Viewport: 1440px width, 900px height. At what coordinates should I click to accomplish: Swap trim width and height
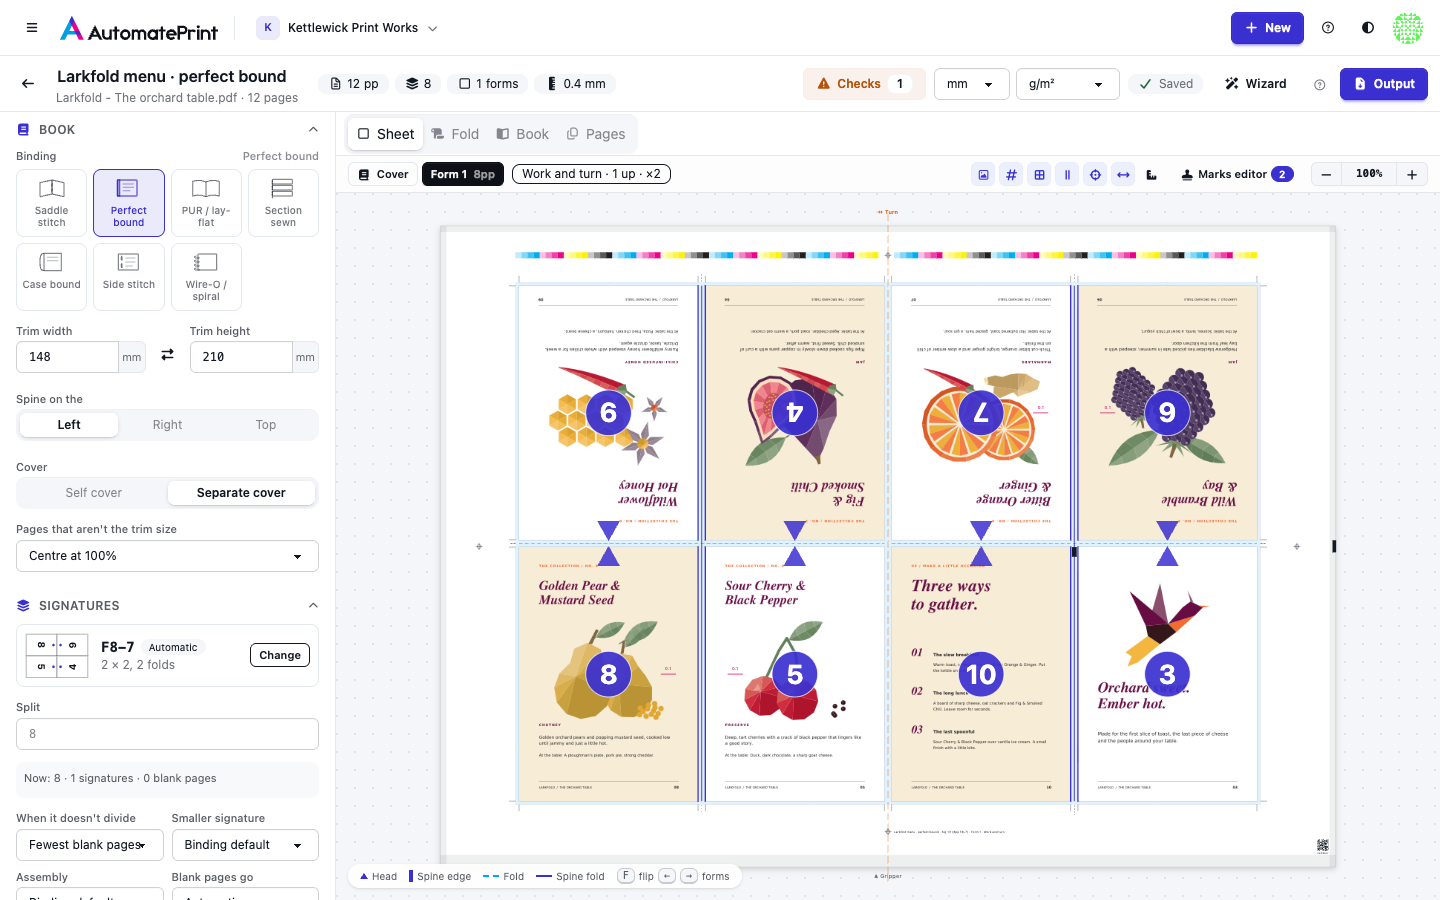167,355
